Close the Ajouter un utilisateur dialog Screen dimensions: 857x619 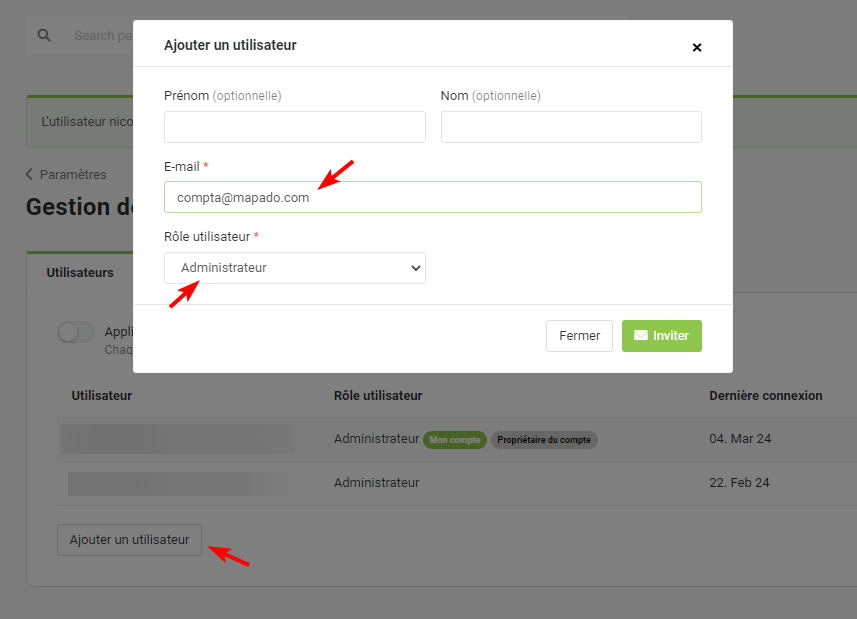point(697,47)
